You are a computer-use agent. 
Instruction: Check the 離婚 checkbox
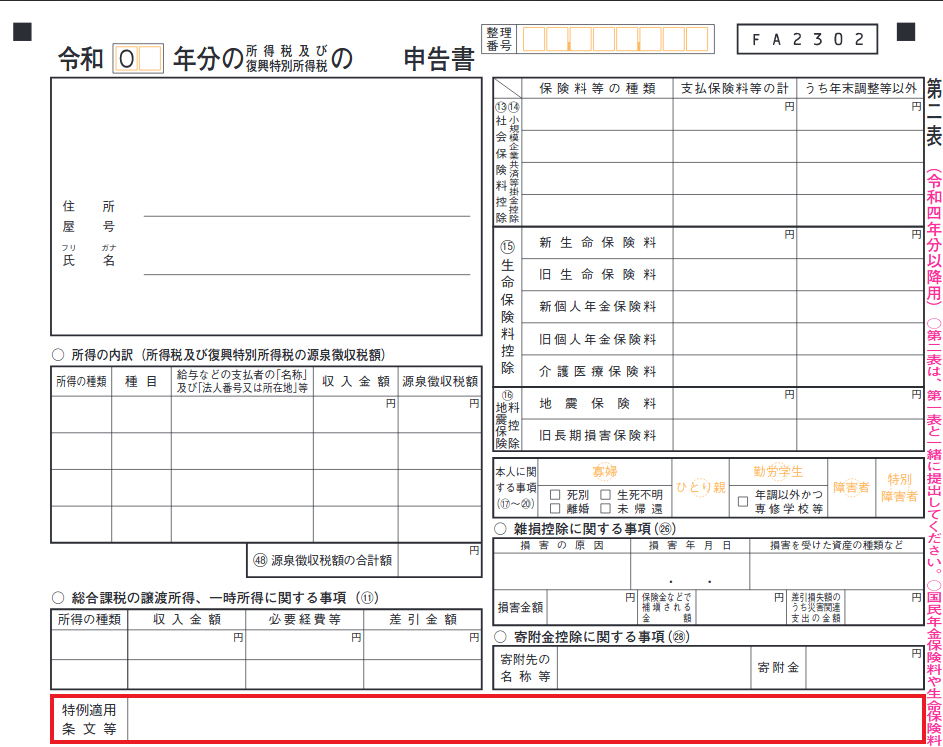(x=555, y=509)
